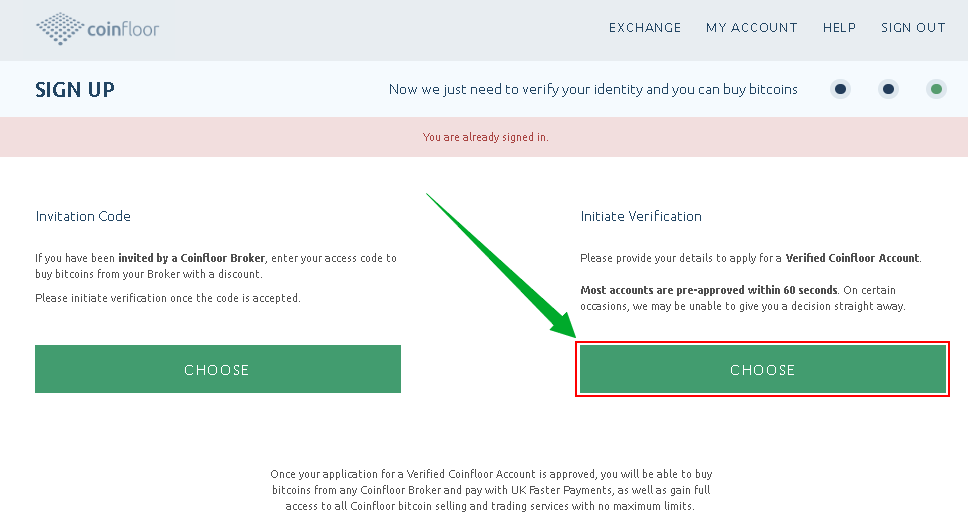Image resolution: width=968 pixels, height=528 pixels.
Task: Choose the Invitation Code option
Action: click(x=218, y=369)
